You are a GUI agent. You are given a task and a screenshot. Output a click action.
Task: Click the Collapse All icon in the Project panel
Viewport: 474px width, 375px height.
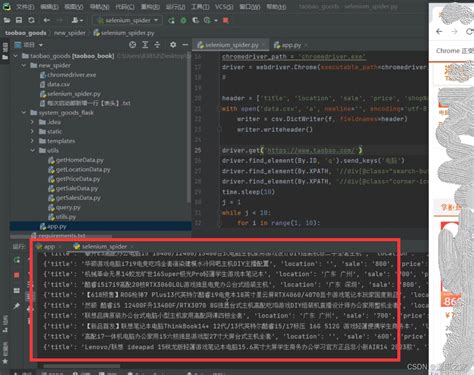(157, 45)
